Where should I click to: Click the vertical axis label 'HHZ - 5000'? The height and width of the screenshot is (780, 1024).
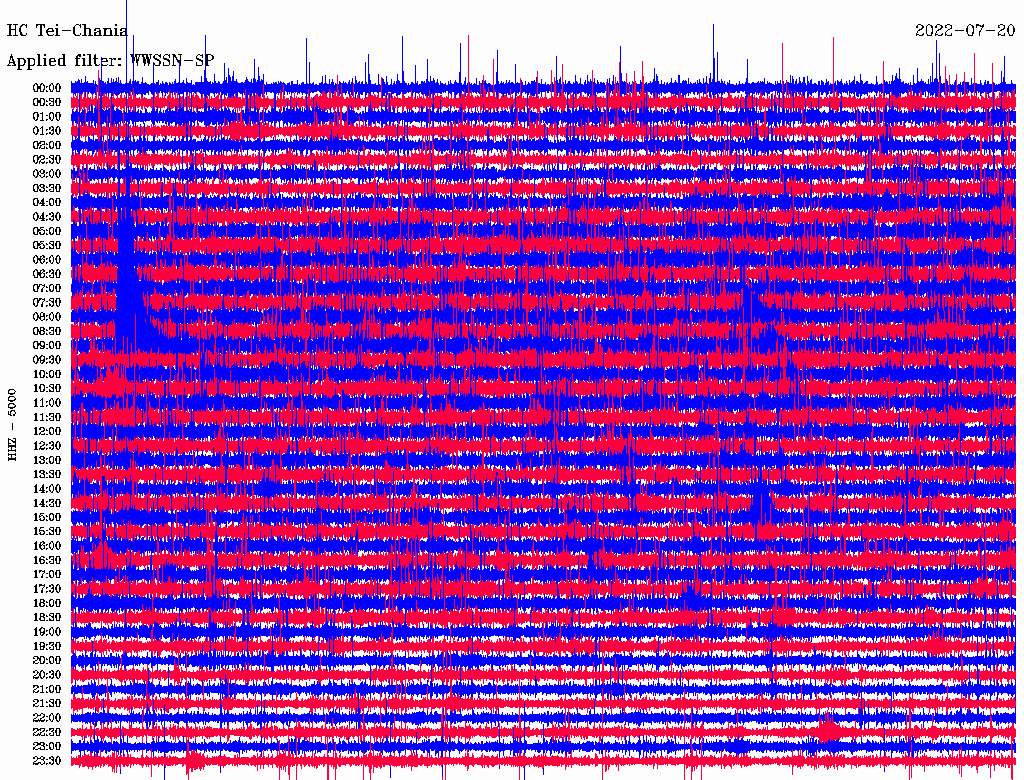[x=12, y=425]
